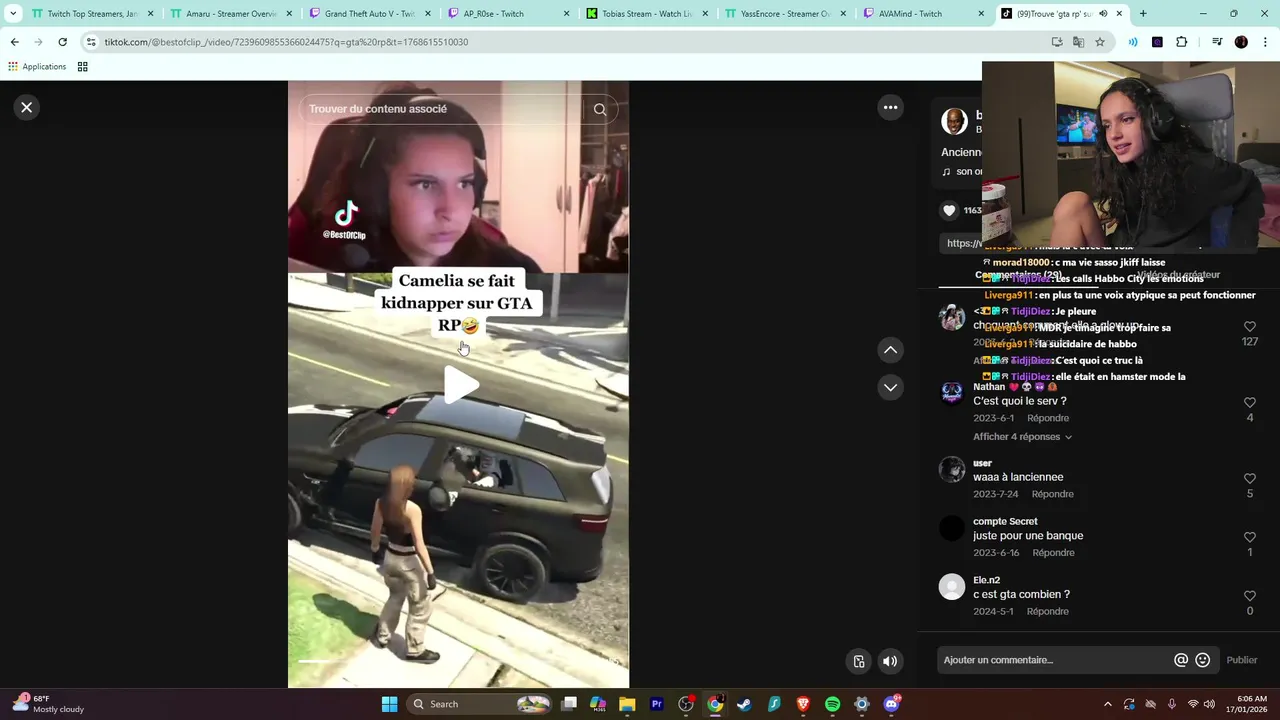Open Chrome three-dot menu

click(1264, 42)
